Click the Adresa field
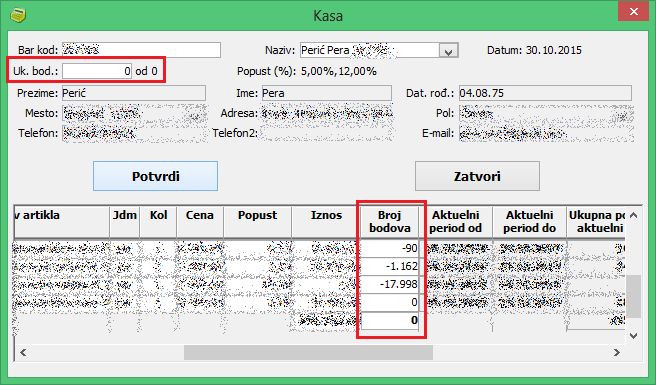This screenshot has width=656, height=385. [x=327, y=113]
